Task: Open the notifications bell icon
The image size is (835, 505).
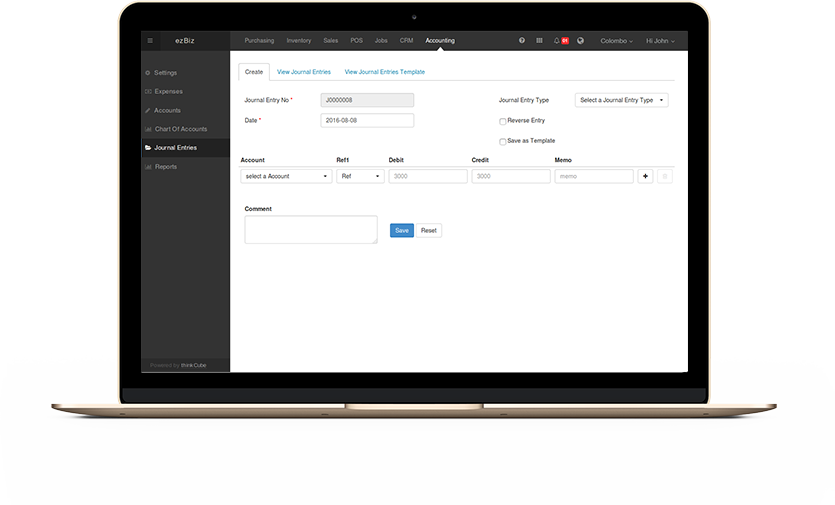Action: pyautogui.click(x=556, y=40)
